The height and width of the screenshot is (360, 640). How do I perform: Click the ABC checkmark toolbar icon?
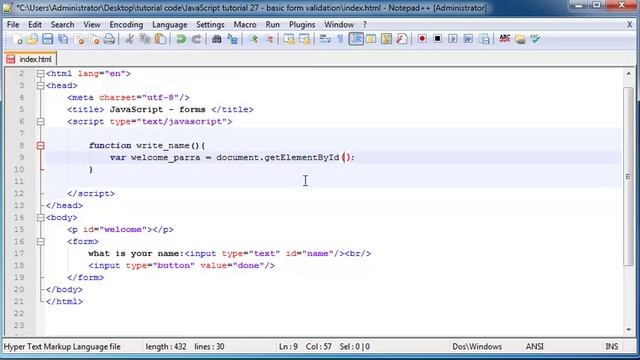click(x=535, y=39)
